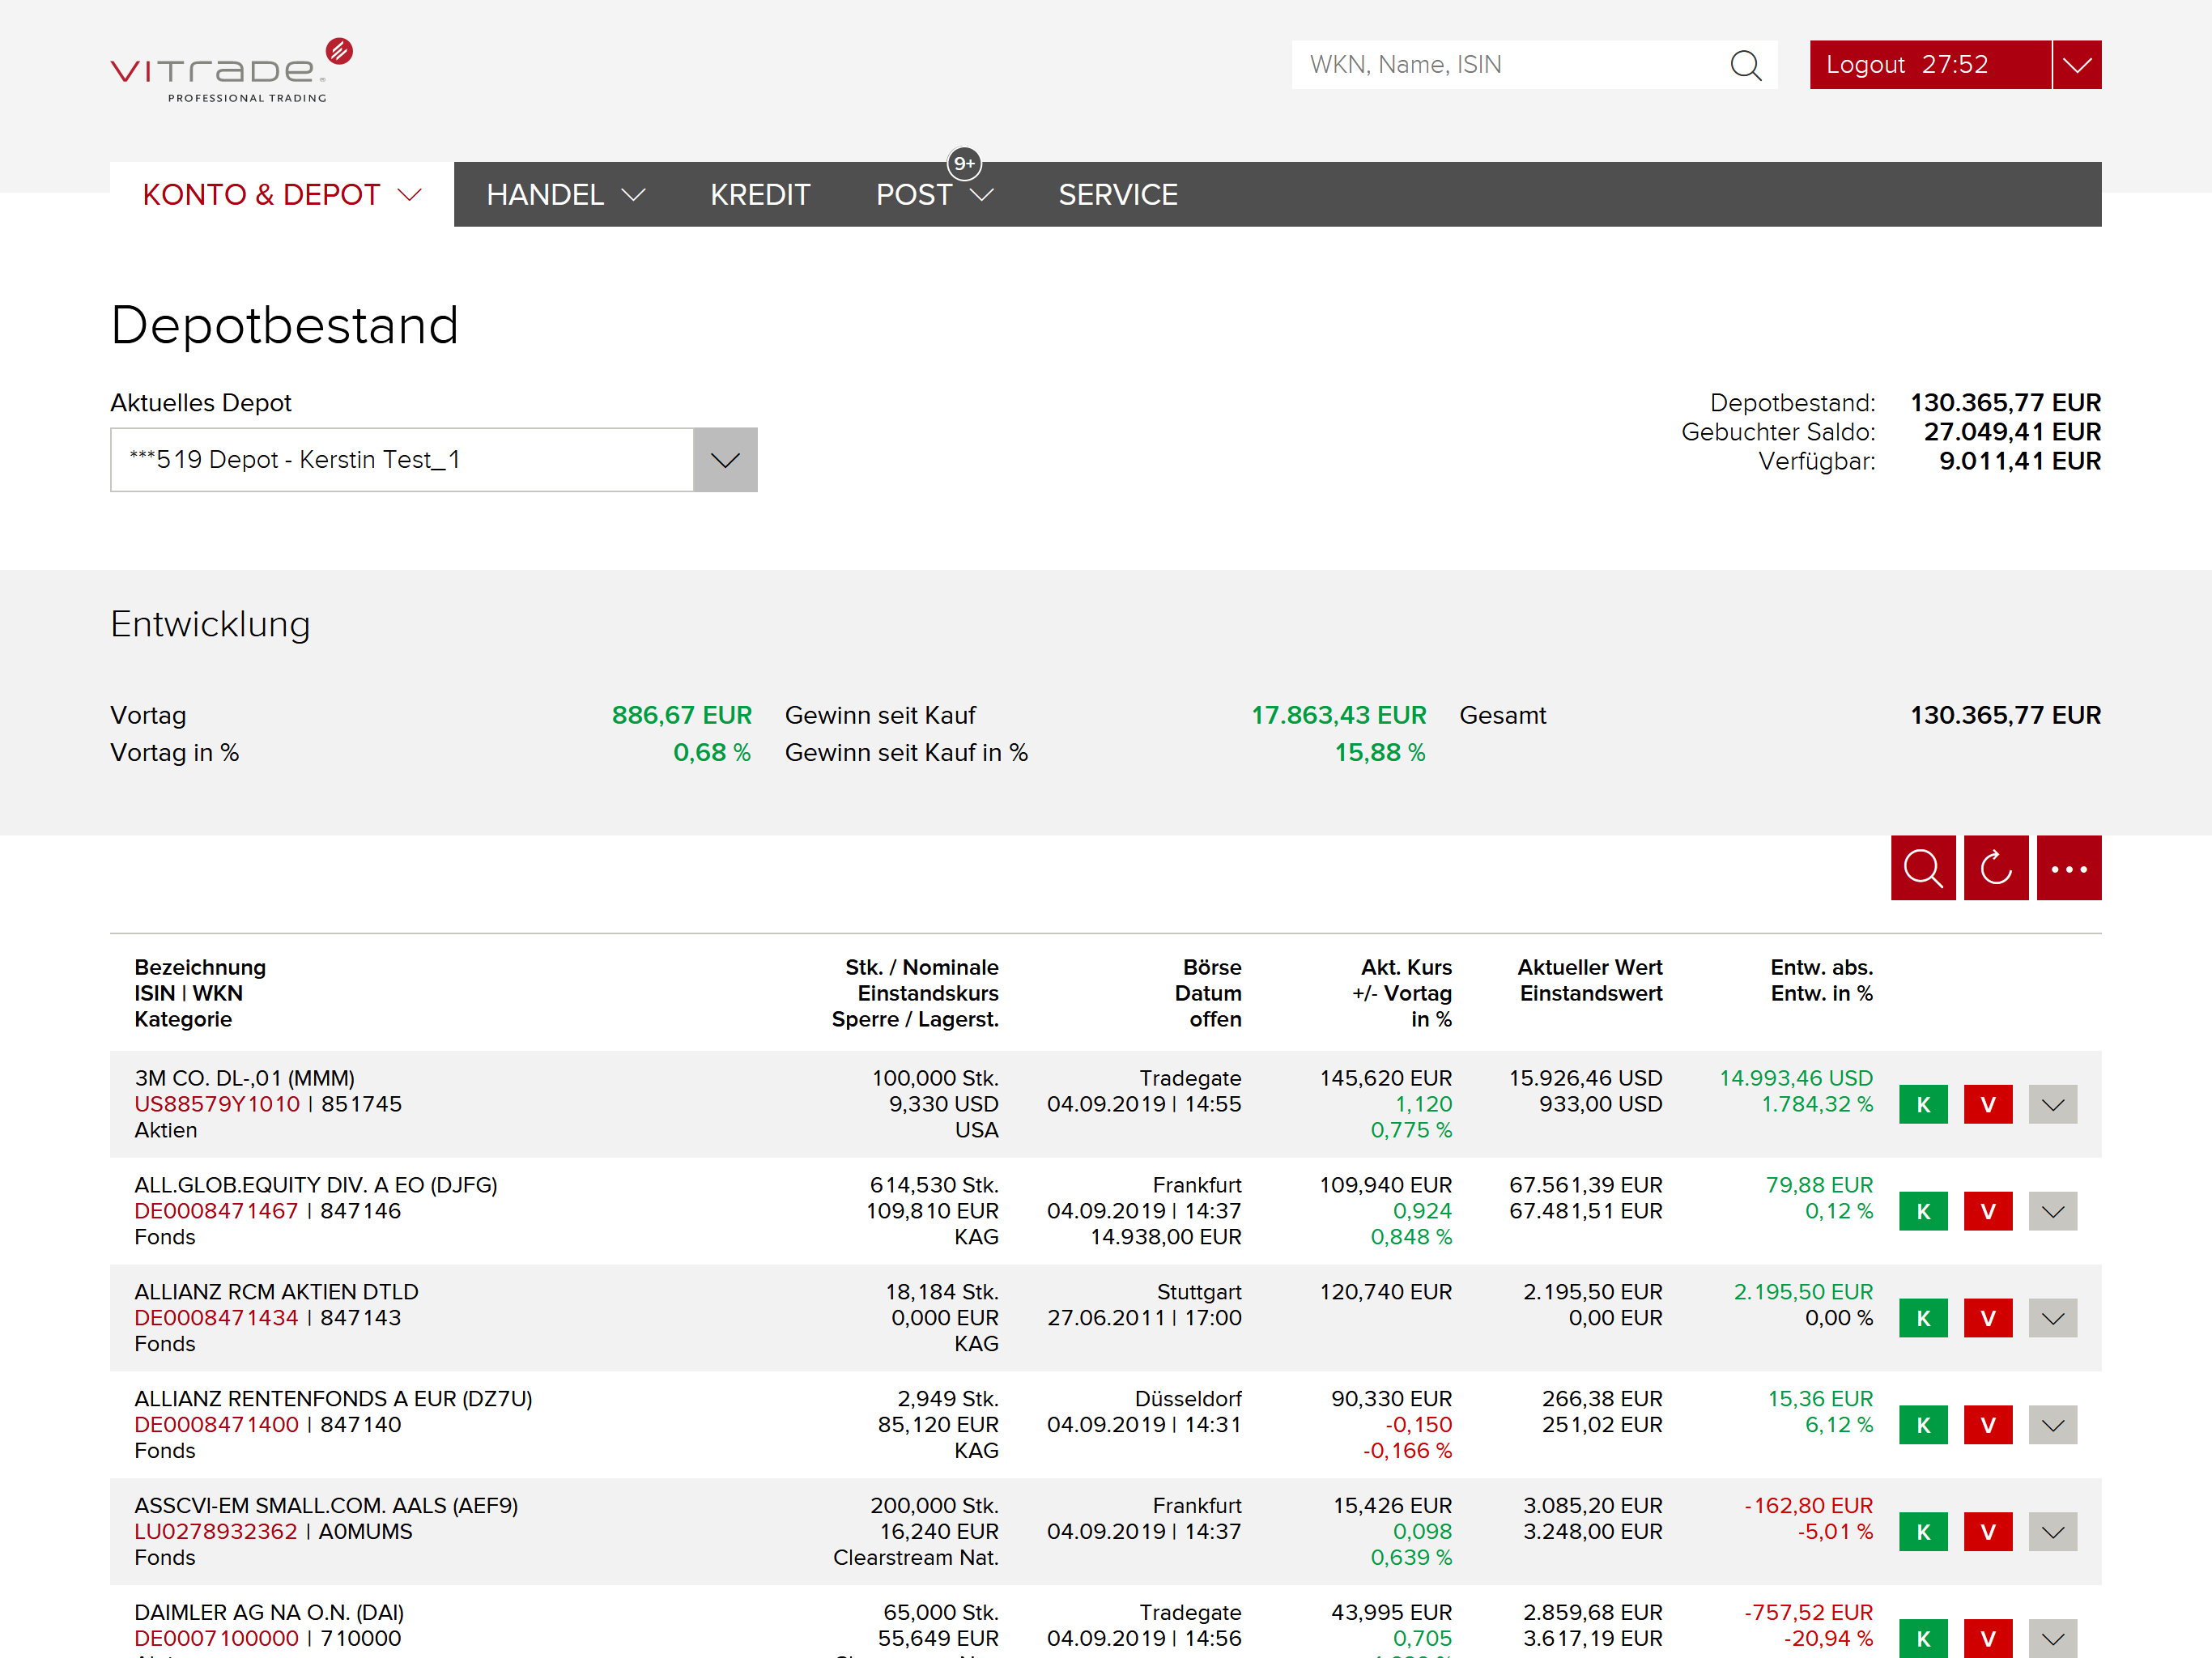Open ISIN link US88579Y1010
The height and width of the screenshot is (1658, 2212).
(217, 1104)
